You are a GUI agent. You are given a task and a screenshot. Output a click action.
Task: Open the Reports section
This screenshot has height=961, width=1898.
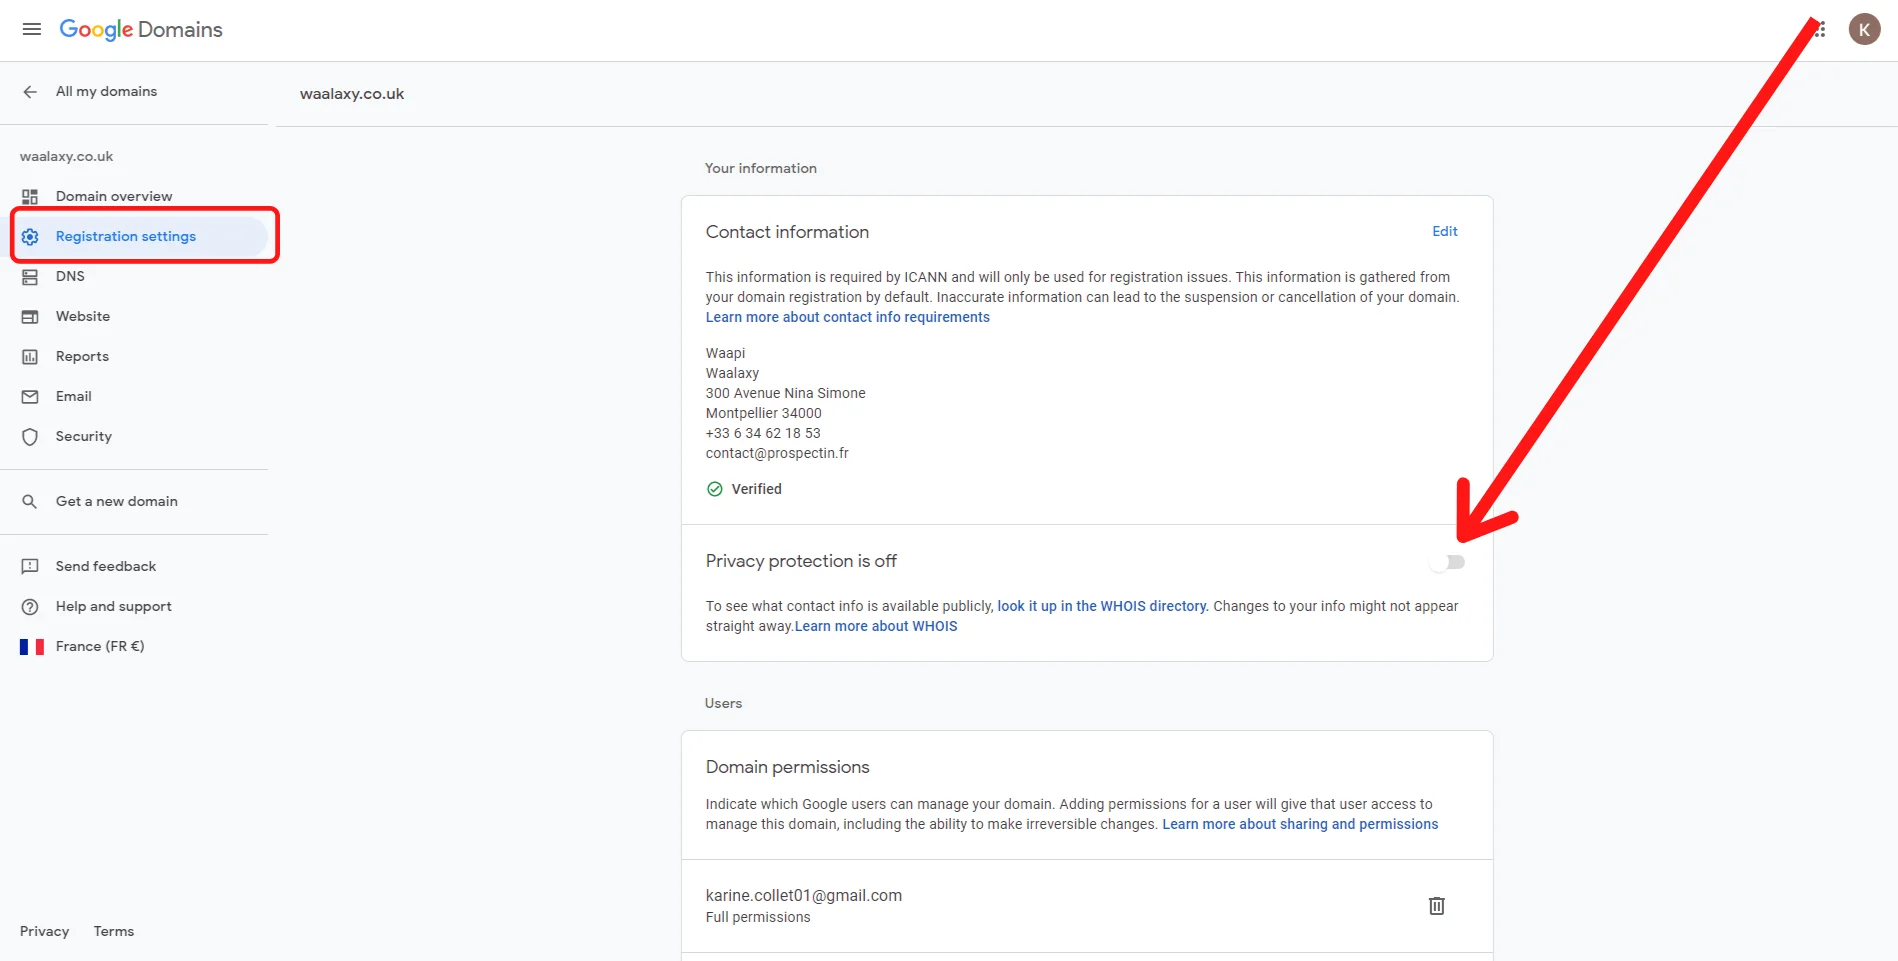point(82,356)
